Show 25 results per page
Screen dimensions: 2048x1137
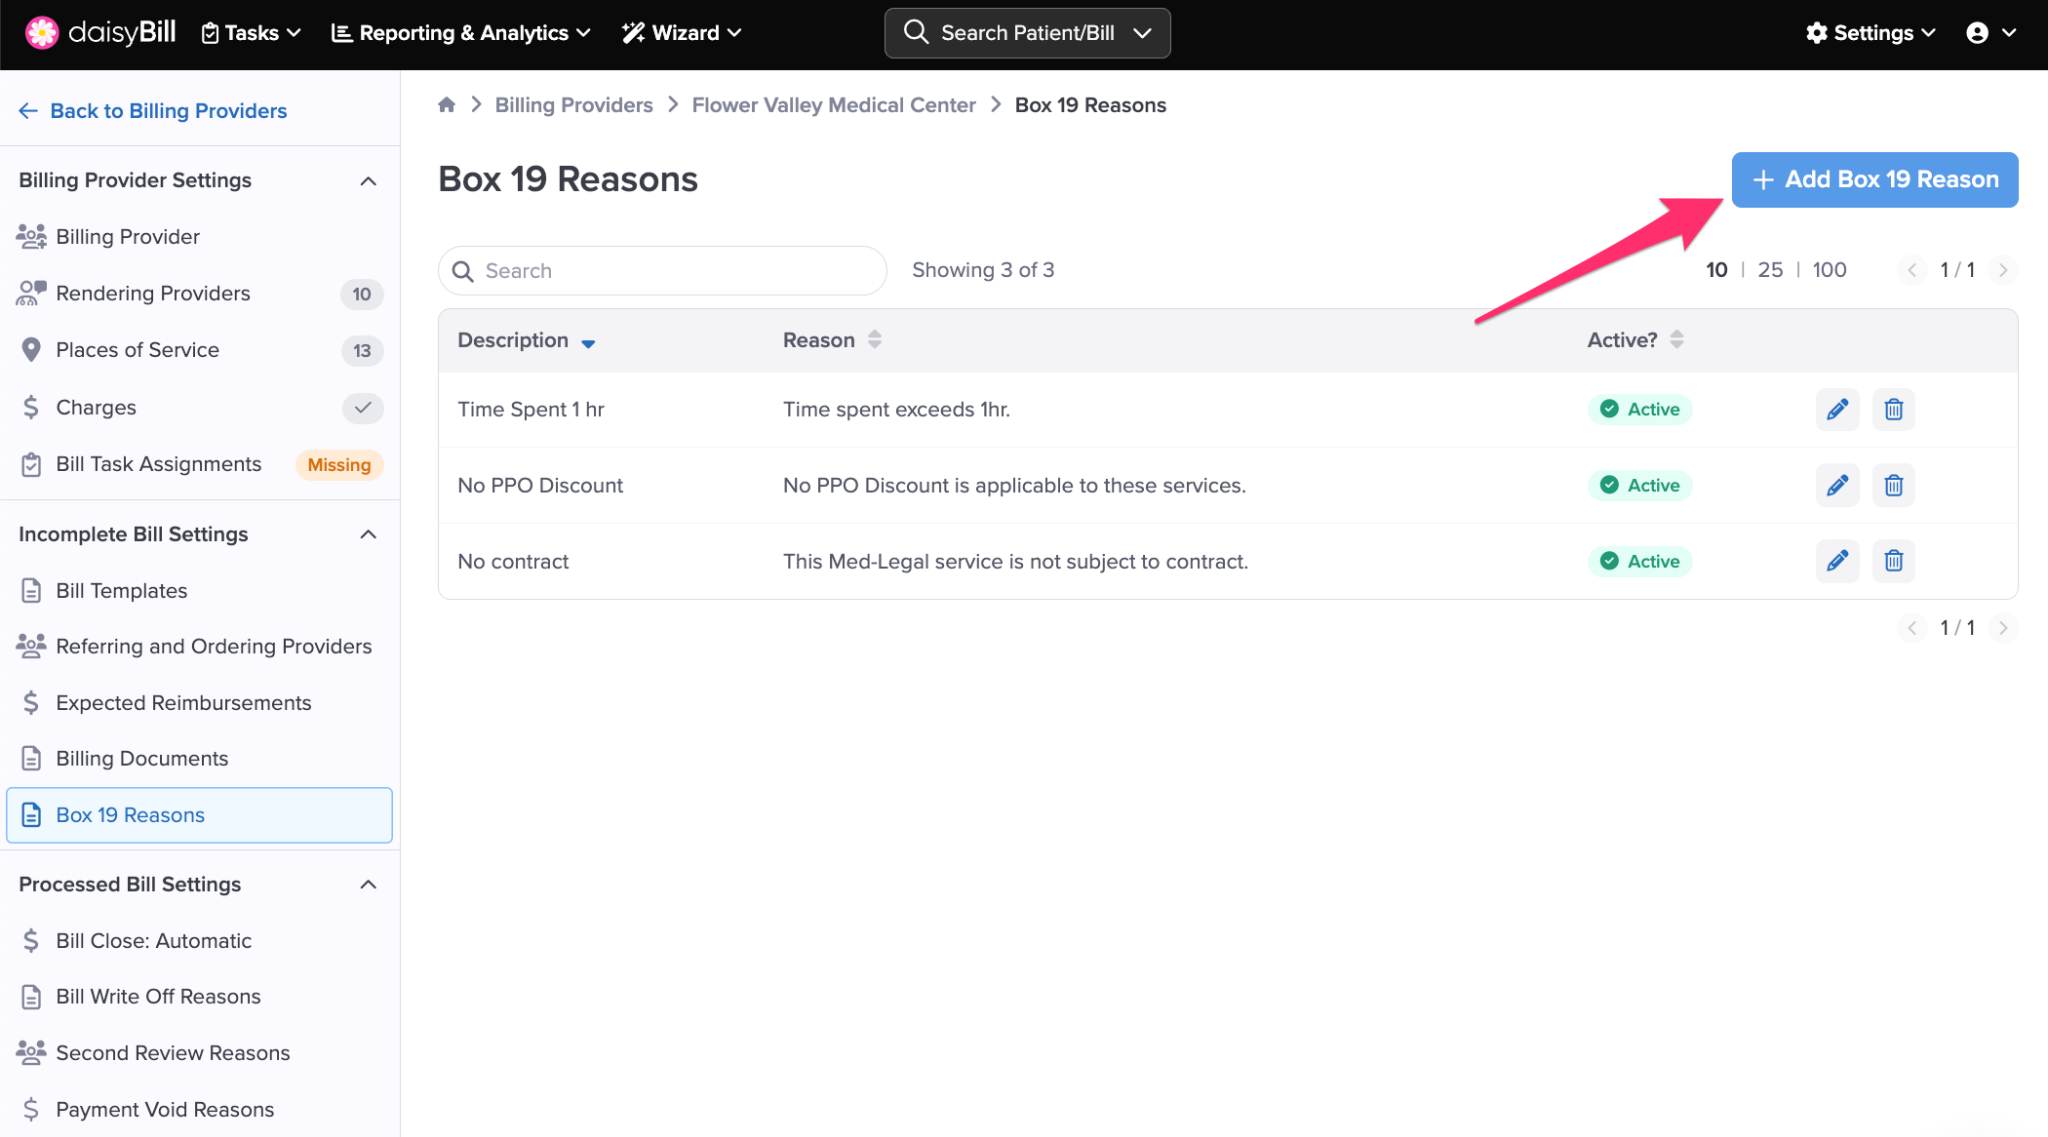(x=1770, y=270)
